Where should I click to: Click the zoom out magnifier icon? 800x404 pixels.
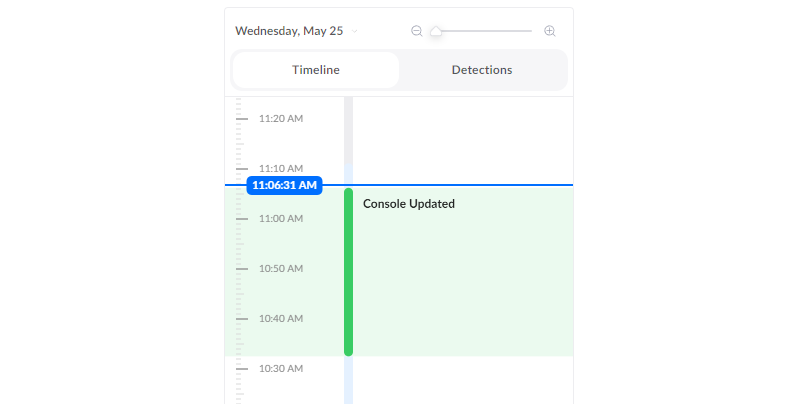(417, 31)
